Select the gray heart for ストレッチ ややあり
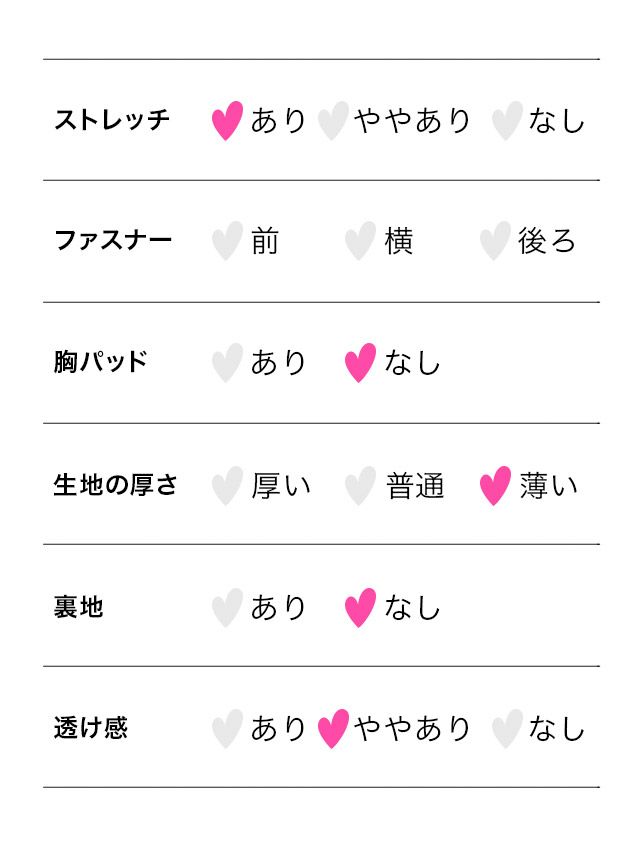Image resolution: width=640 pixels, height=854 pixels. (x=333, y=121)
